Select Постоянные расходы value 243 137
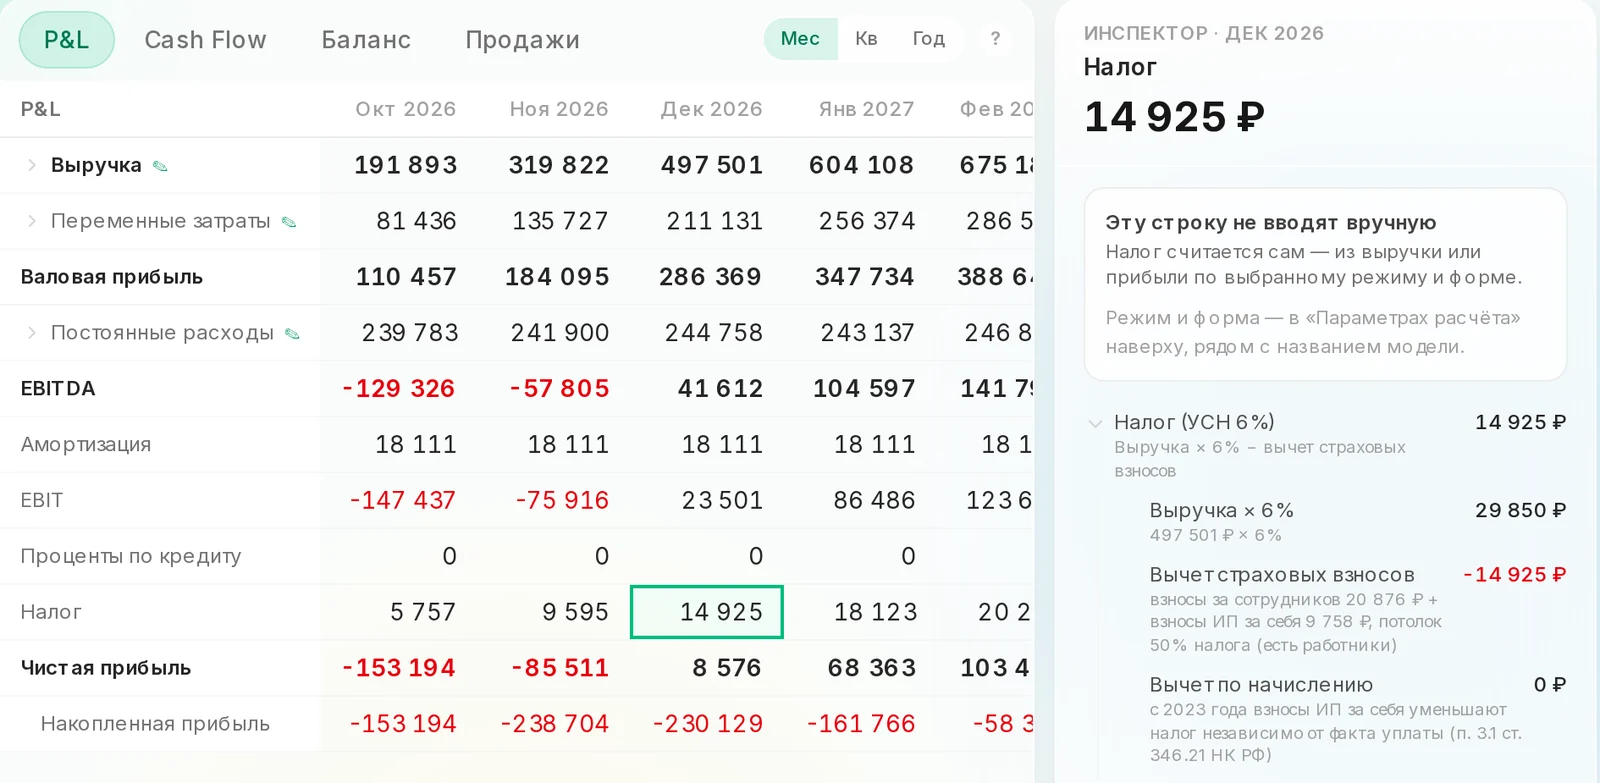This screenshot has width=1600, height=783. click(868, 333)
